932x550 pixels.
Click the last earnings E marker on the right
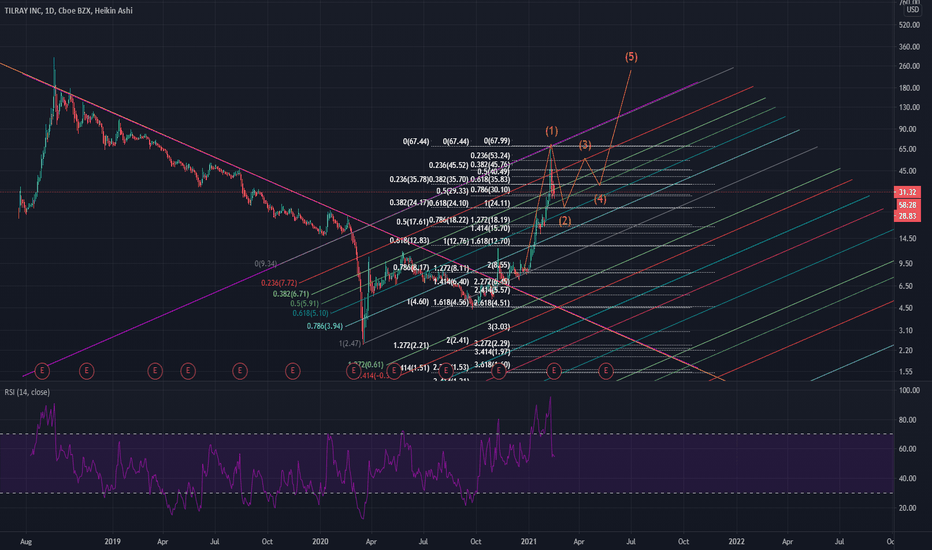click(606, 372)
